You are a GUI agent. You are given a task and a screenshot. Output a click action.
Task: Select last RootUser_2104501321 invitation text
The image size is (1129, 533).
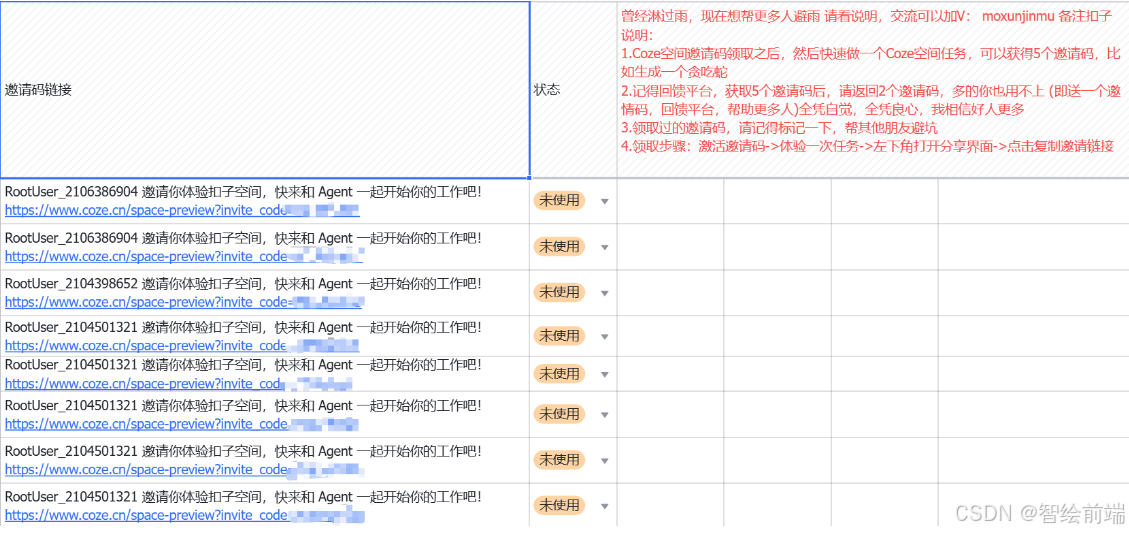[243, 498]
